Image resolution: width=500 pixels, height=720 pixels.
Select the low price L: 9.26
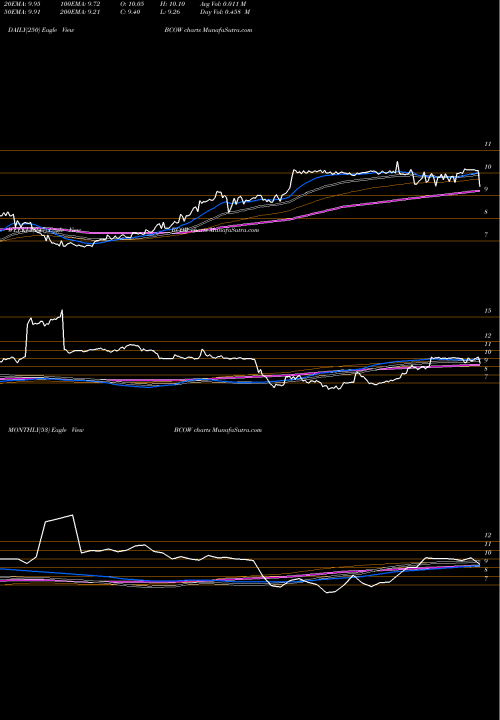pyautogui.click(x=170, y=12)
